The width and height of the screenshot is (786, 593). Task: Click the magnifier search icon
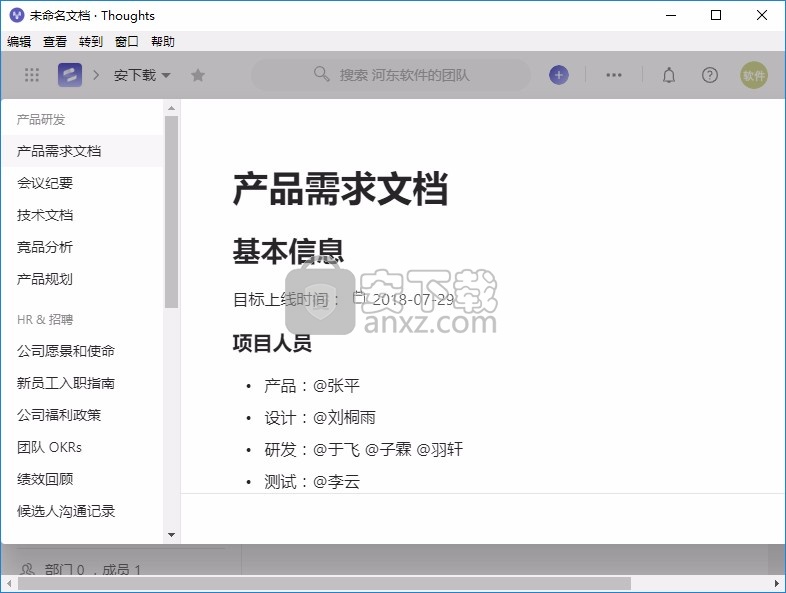(x=321, y=74)
